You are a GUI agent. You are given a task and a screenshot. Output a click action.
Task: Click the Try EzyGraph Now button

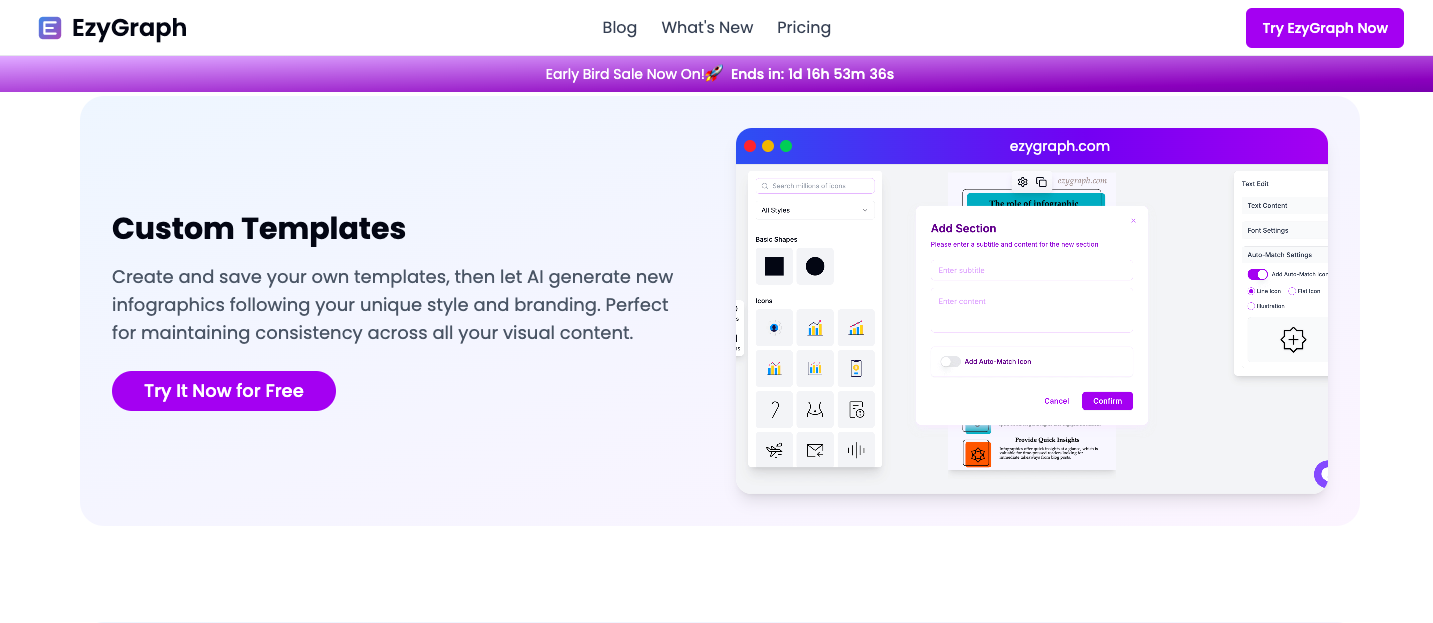[1325, 28]
